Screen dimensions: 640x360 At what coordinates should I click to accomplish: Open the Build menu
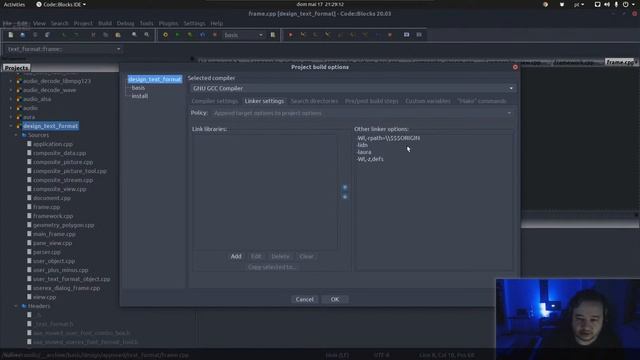coord(105,23)
